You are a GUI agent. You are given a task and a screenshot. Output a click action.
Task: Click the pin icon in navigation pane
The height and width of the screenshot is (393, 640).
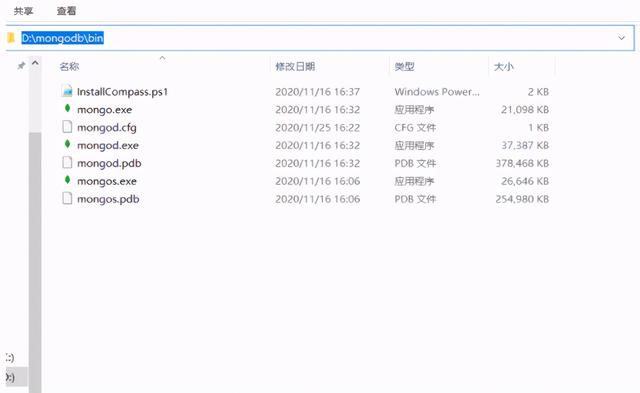pos(21,65)
